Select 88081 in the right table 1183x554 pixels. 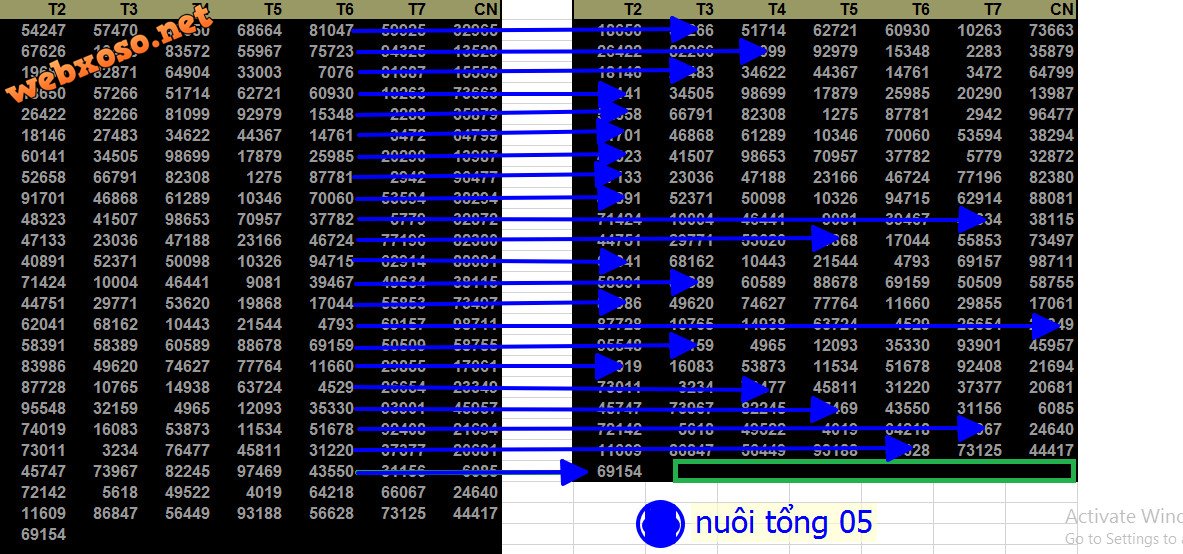(x=1050, y=199)
